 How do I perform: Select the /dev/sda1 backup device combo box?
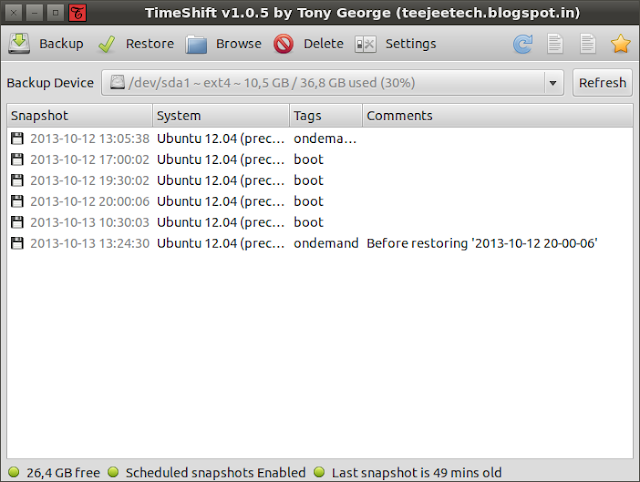coord(332,83)
